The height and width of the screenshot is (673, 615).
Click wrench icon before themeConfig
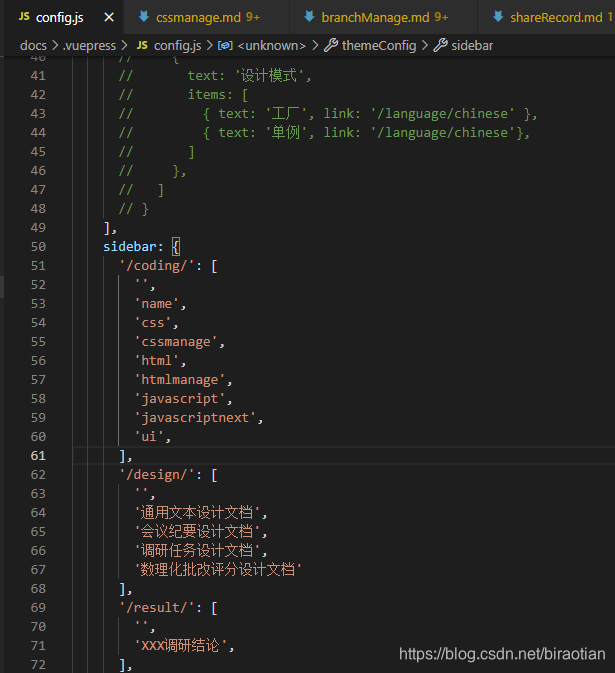pyautogui.click(x=331, y=45)
